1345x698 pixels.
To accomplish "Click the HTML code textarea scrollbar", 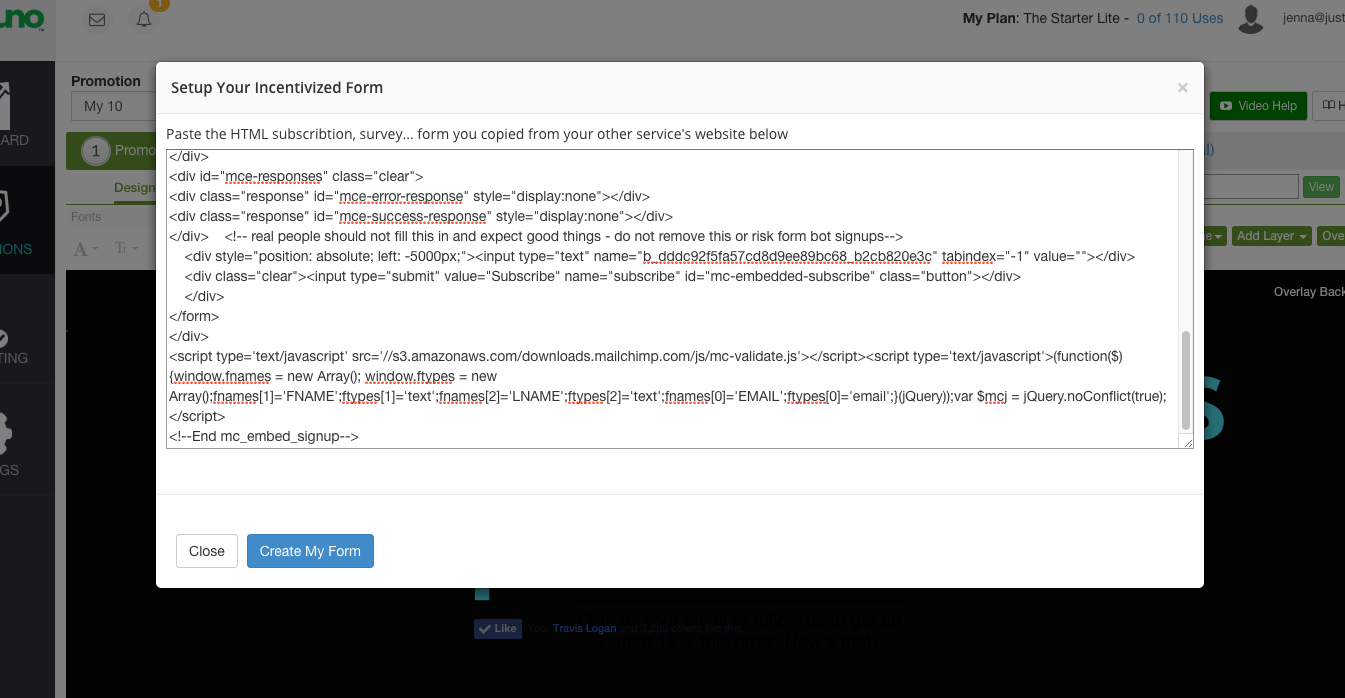I will coord(1186,380).
